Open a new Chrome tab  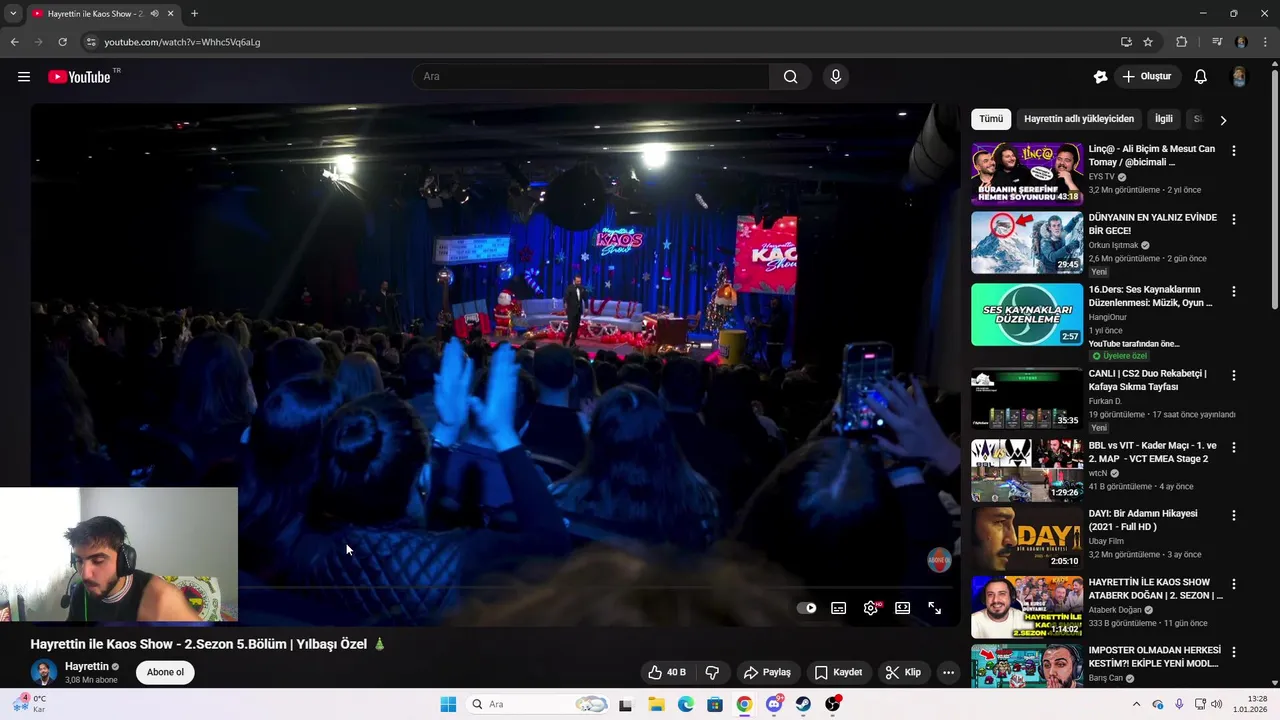click(x=194, y=14)
